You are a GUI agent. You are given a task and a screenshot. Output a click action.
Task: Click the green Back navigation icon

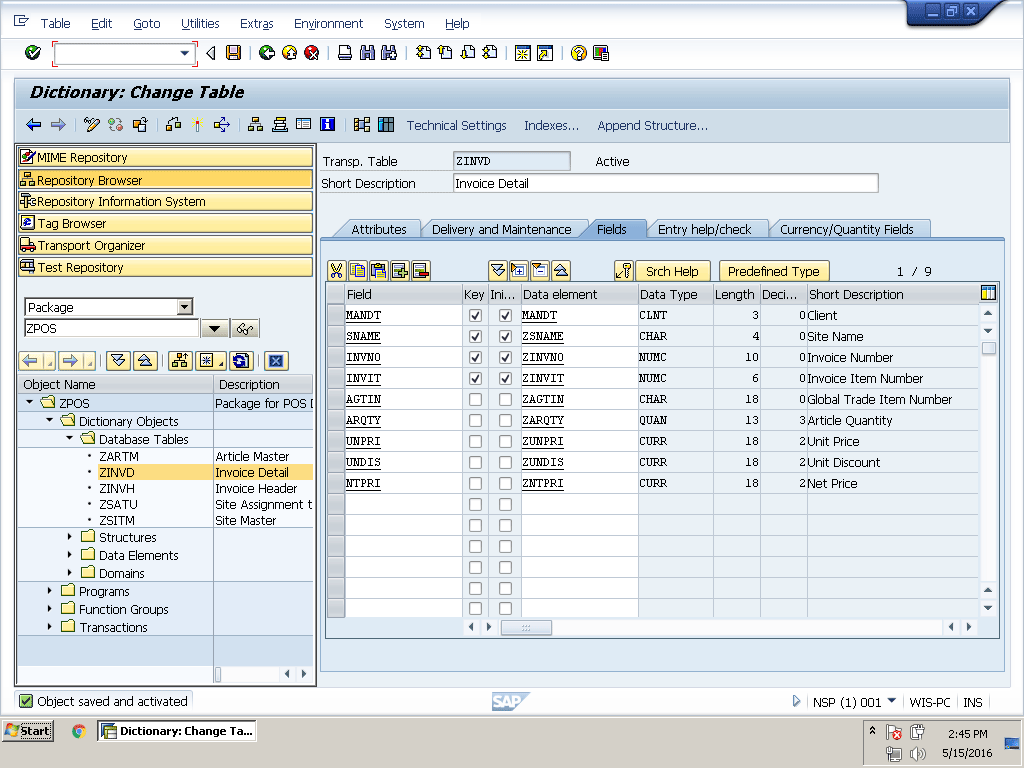tap(266, 53)
